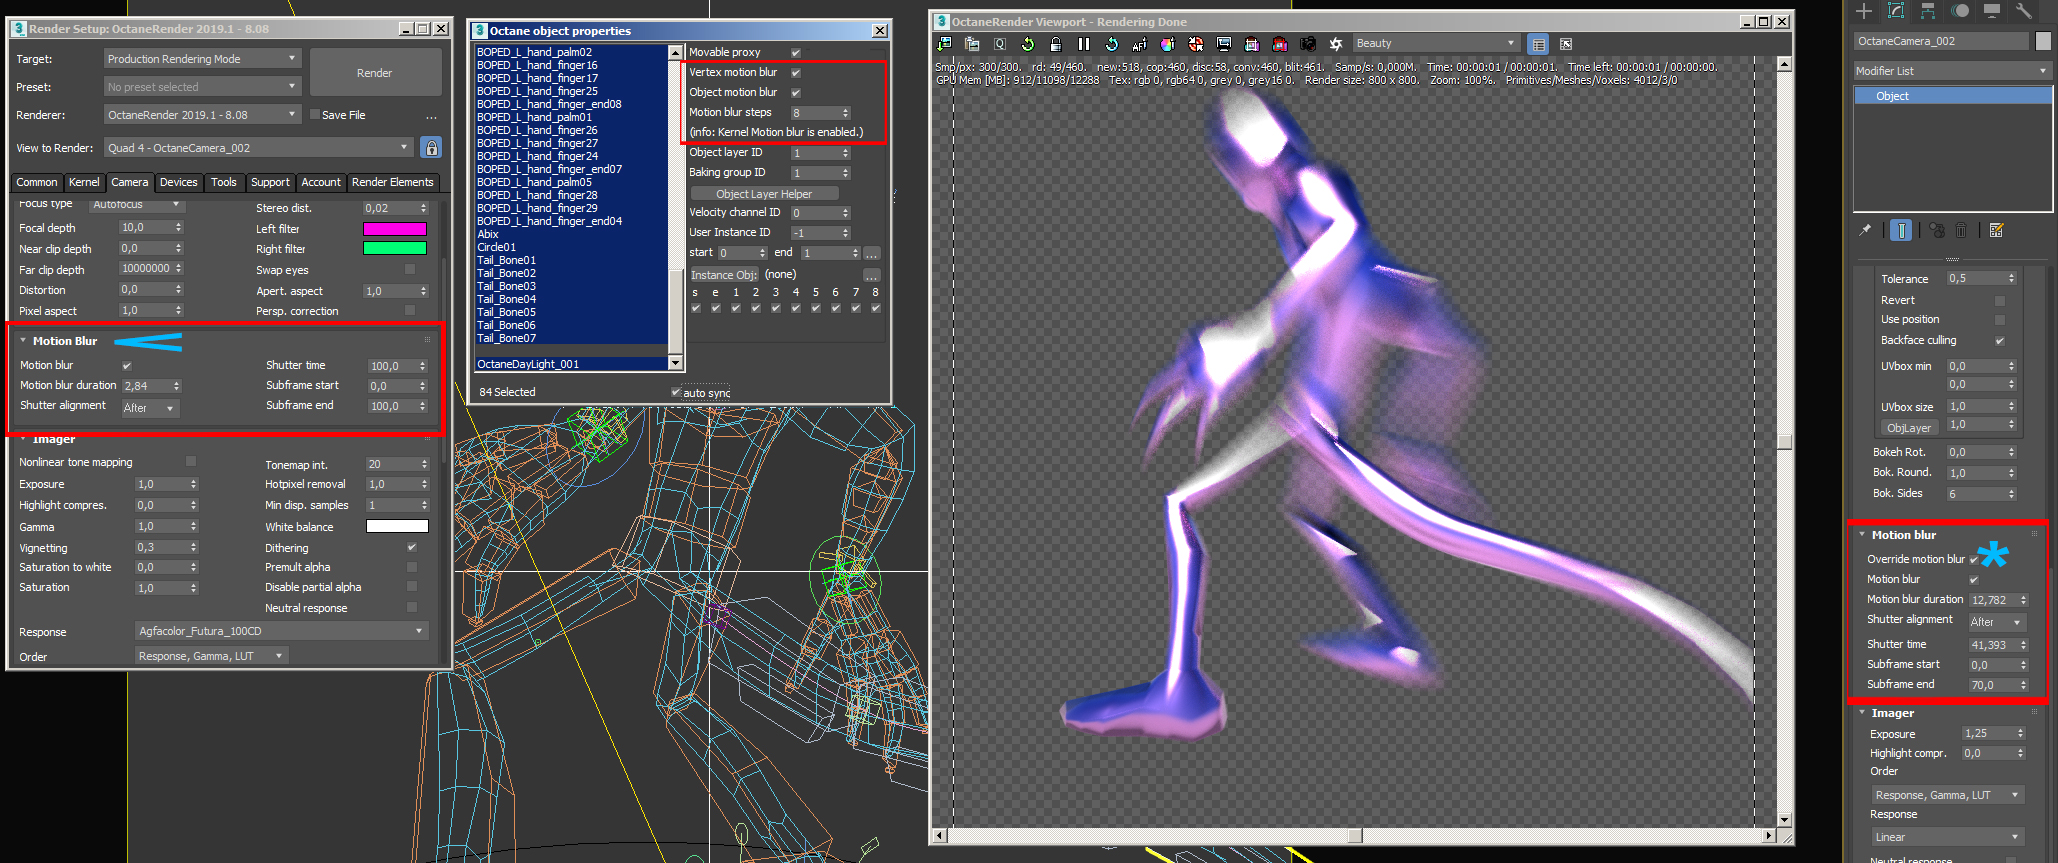Open the Motion tab in command panel
The height and width of the screenshot is (863, 2058).
tap(1960, 11)
